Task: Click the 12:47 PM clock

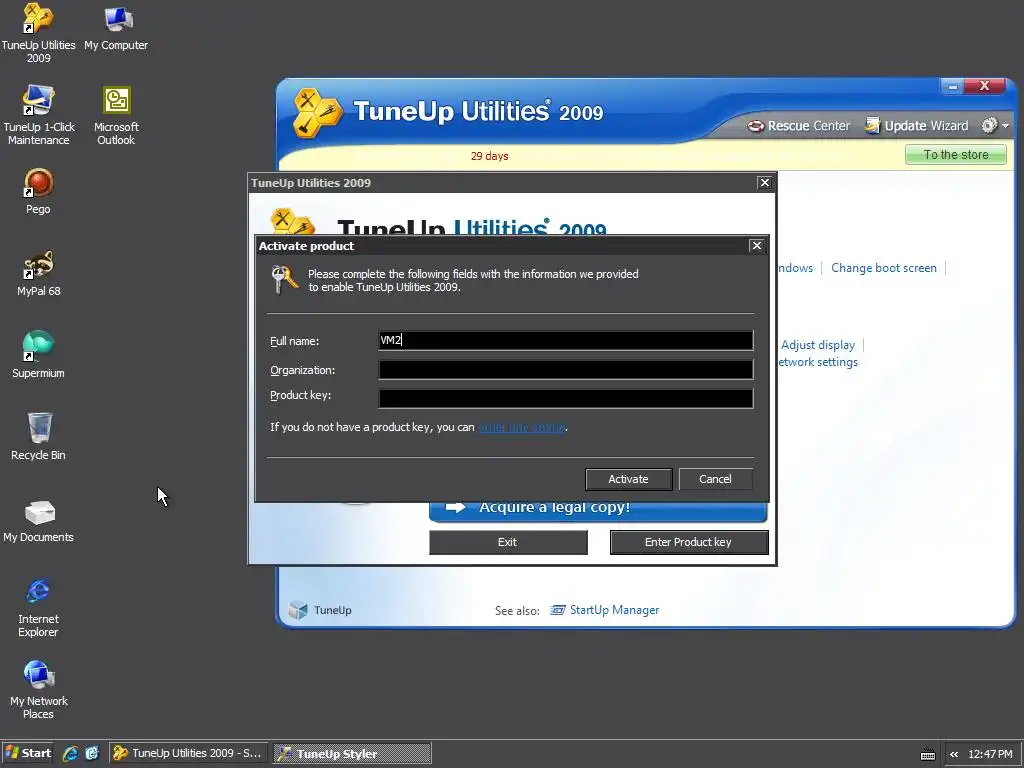Action: tap(990, 754)
